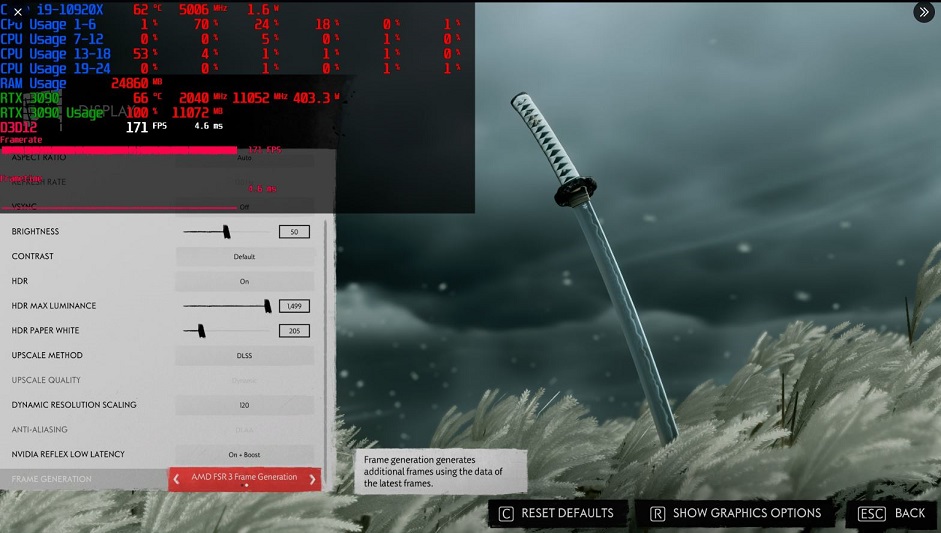Viewport: 941px width, 533px height.
Task: Click the 171 FPS counter in overlay
Action: point(146,127)
